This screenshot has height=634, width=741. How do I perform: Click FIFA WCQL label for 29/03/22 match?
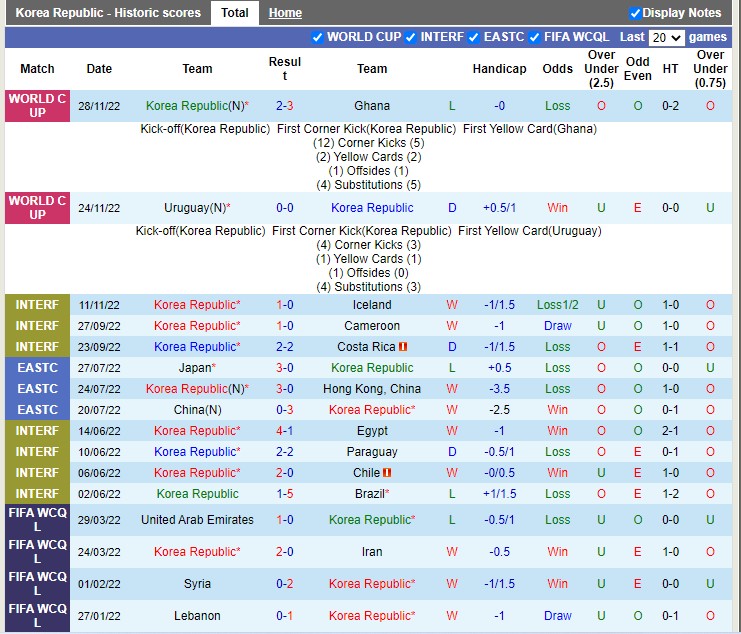[x=37, y=520]
